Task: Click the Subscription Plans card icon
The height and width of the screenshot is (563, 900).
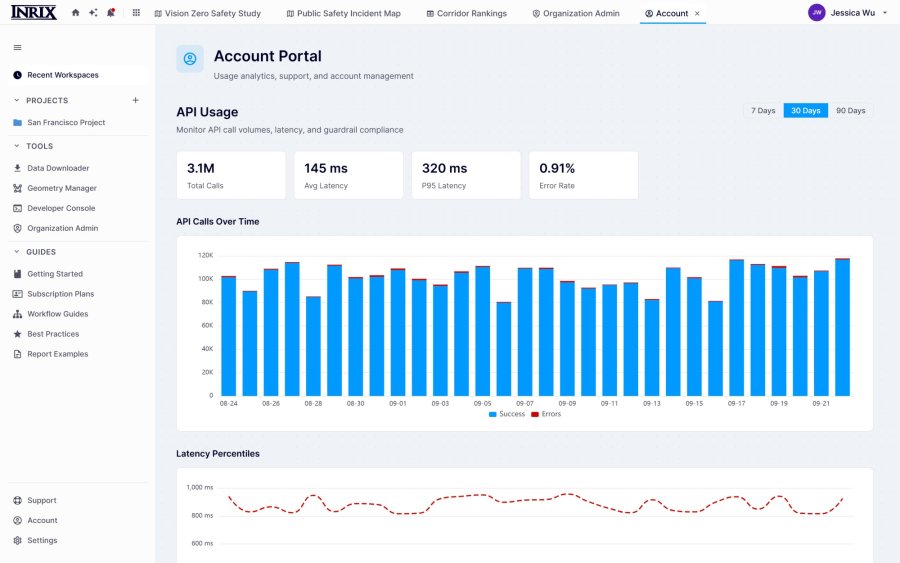Action: pos(18,294)
